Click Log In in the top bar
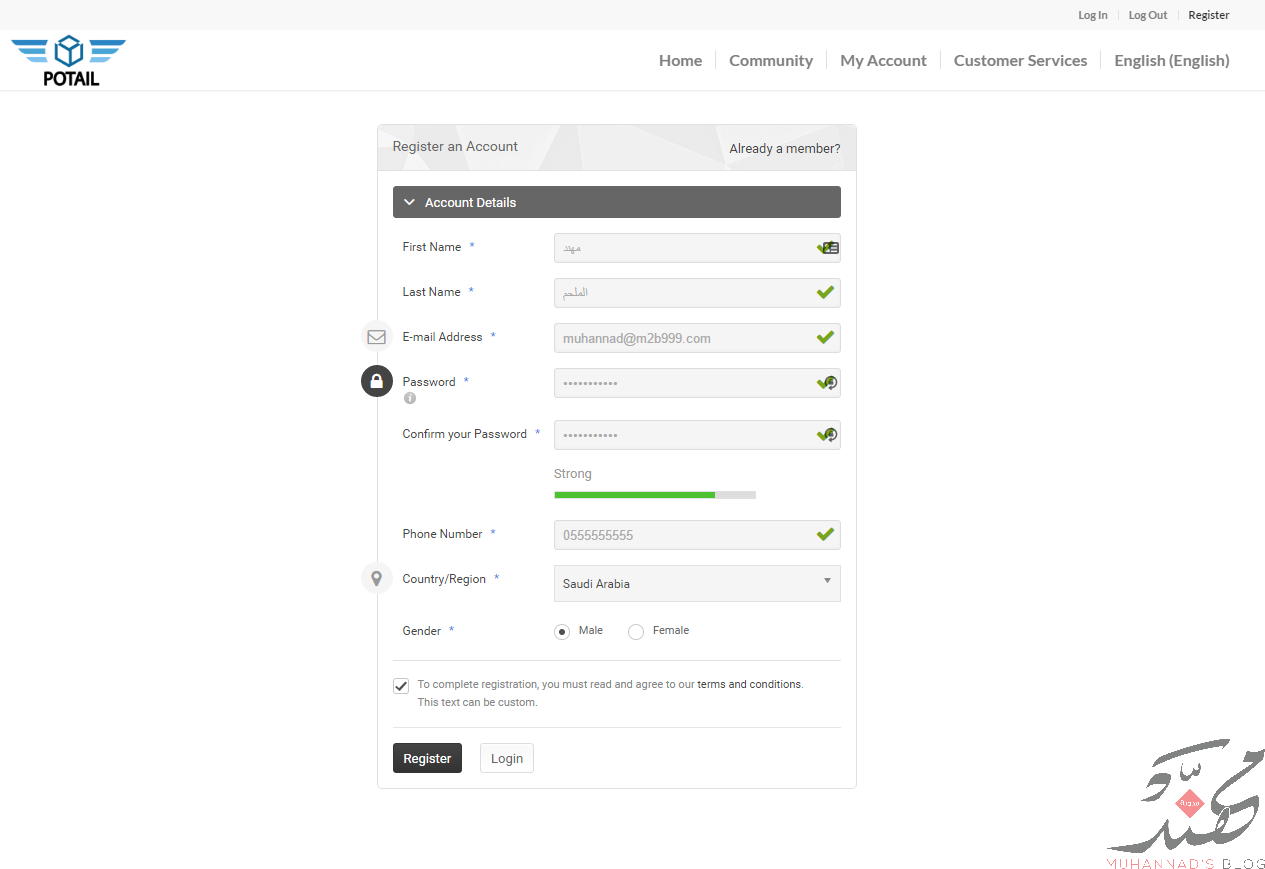1265x869 pixels. (x=1093, y=15)
